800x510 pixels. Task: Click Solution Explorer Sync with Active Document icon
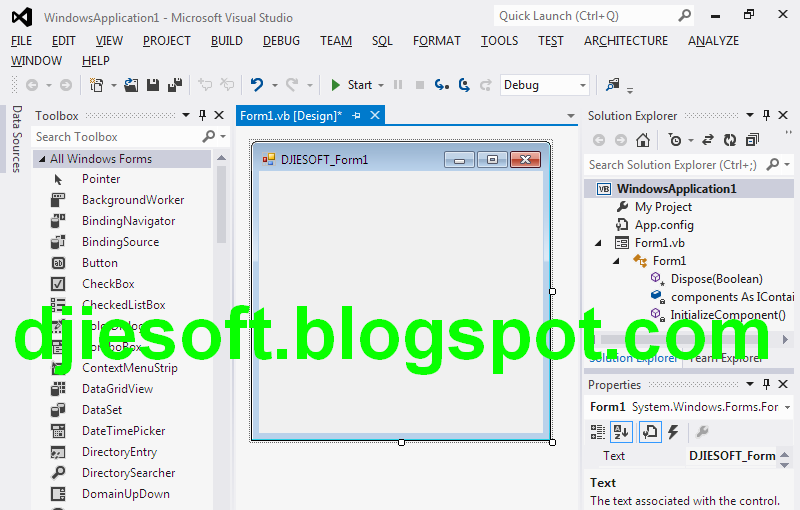(708, 140)
